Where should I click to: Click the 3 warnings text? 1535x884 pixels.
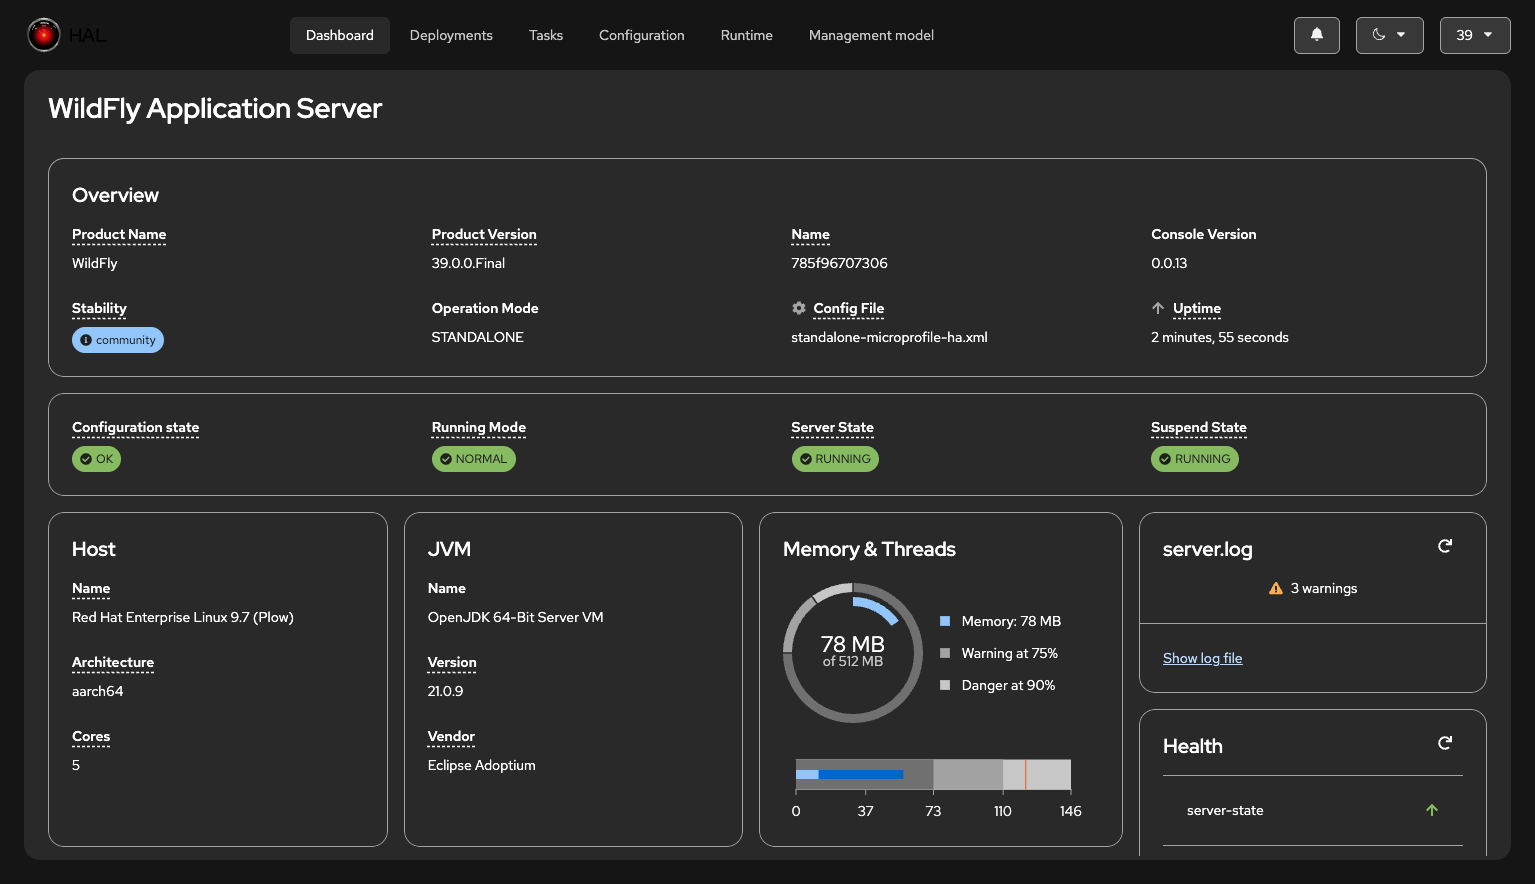pos(1324,588)
